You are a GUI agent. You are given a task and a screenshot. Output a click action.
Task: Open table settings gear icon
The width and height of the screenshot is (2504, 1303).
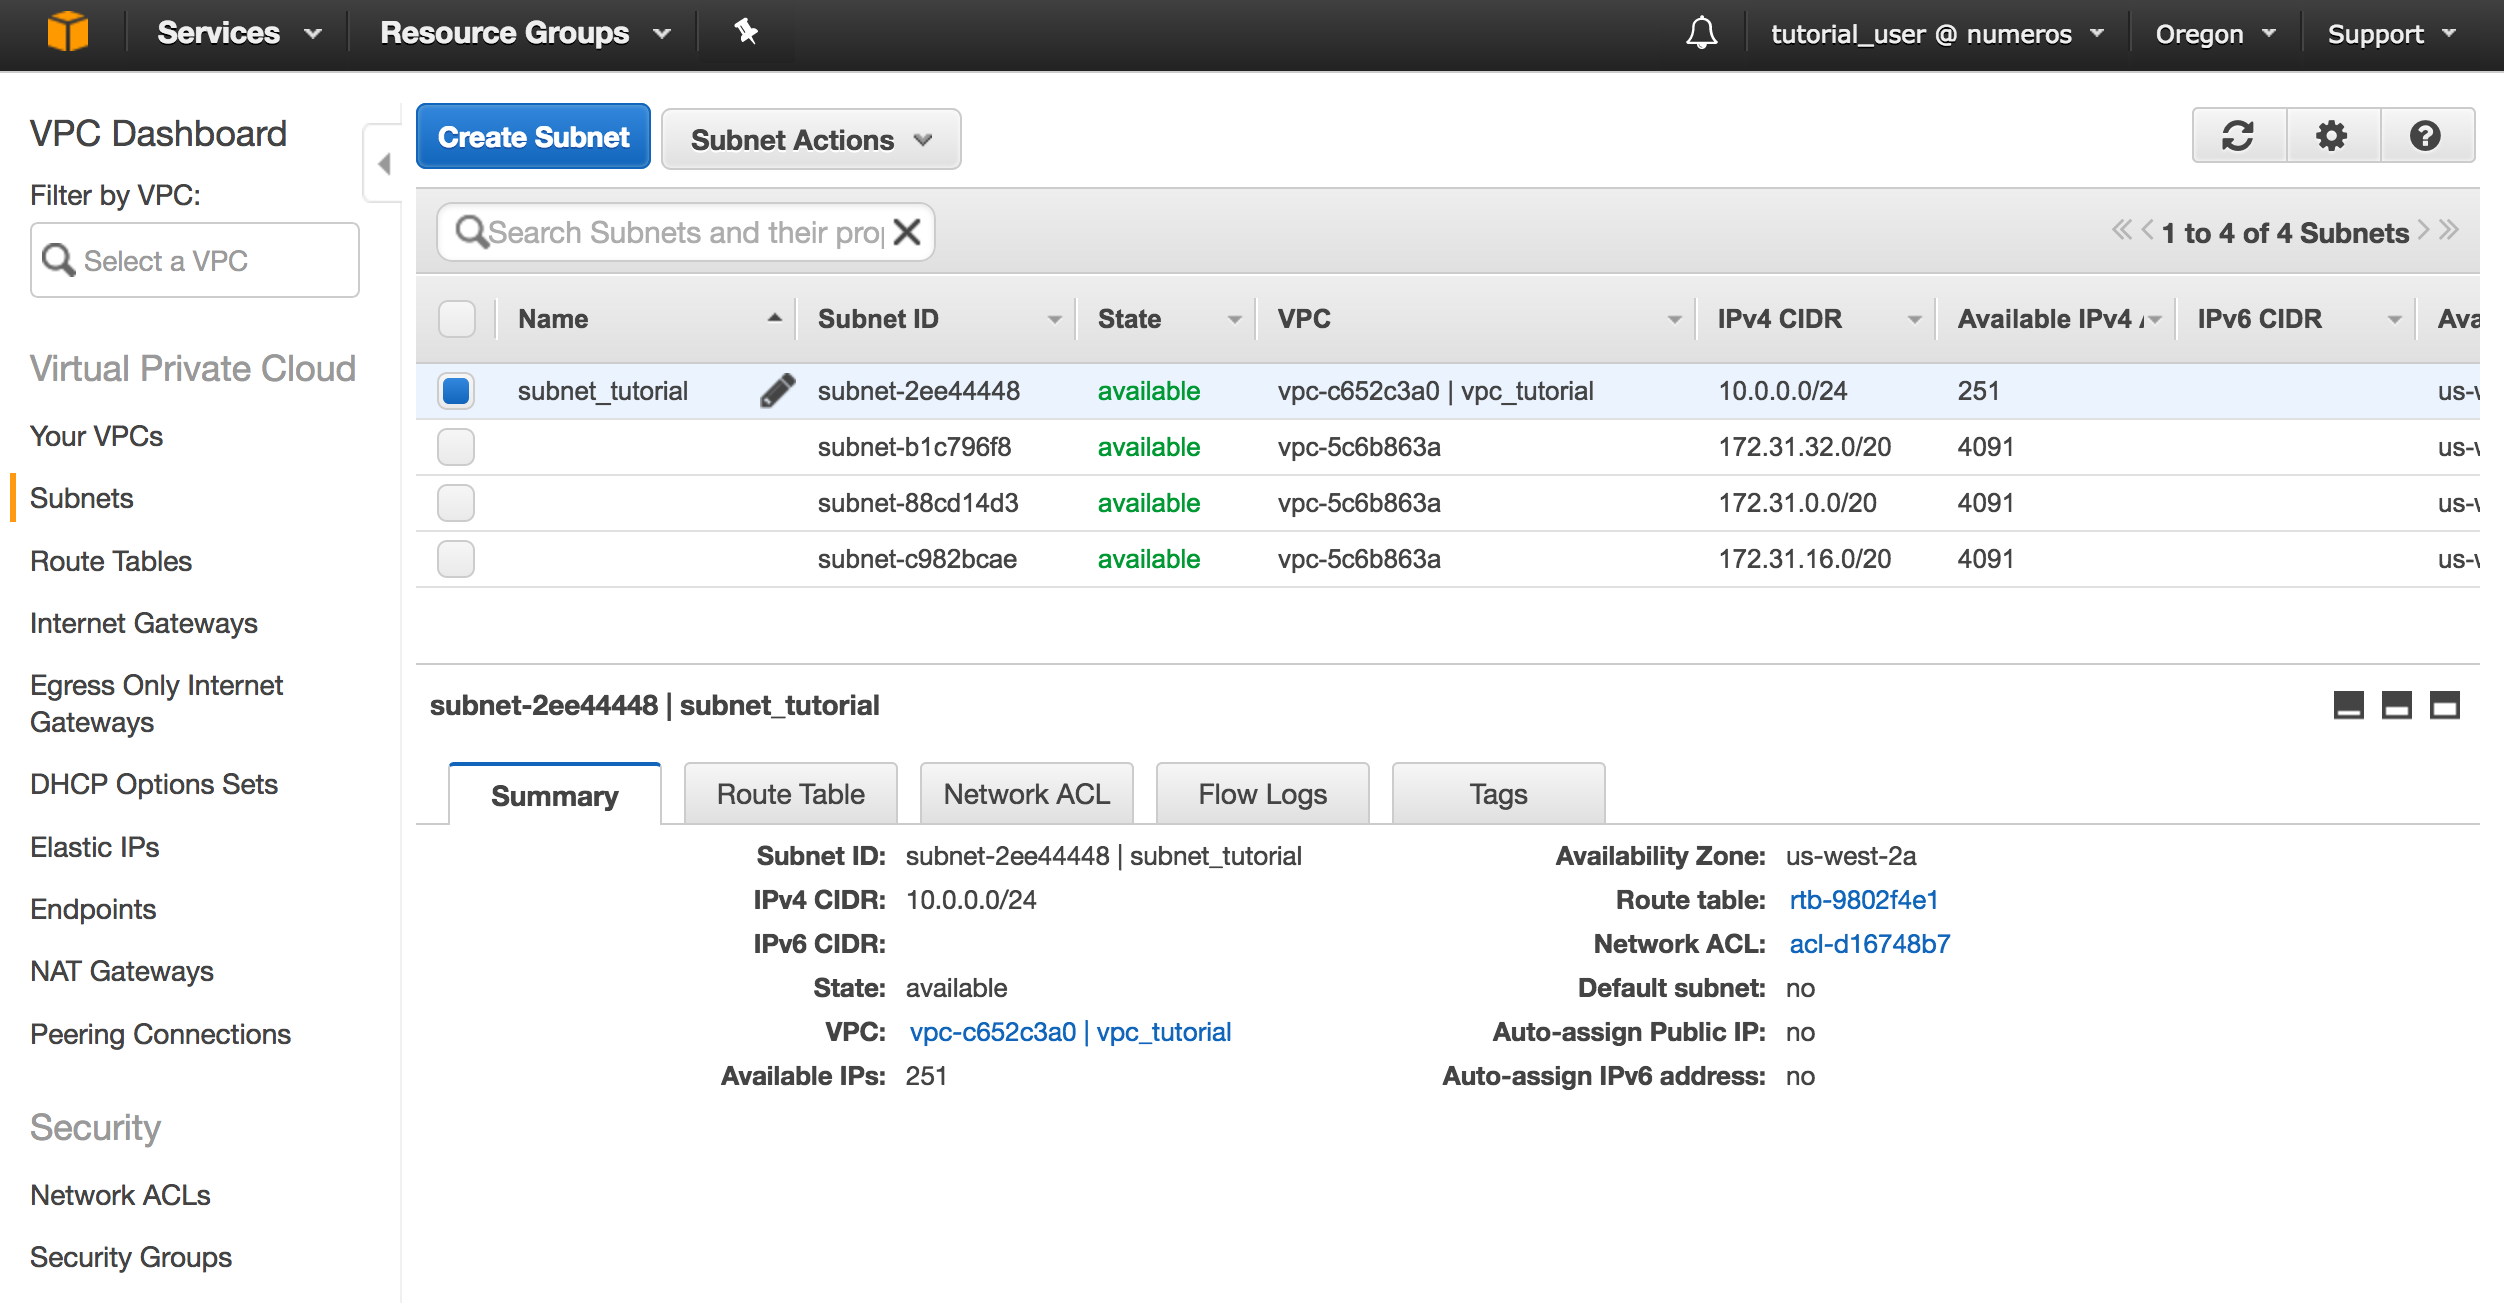[x=2332, y=136]
